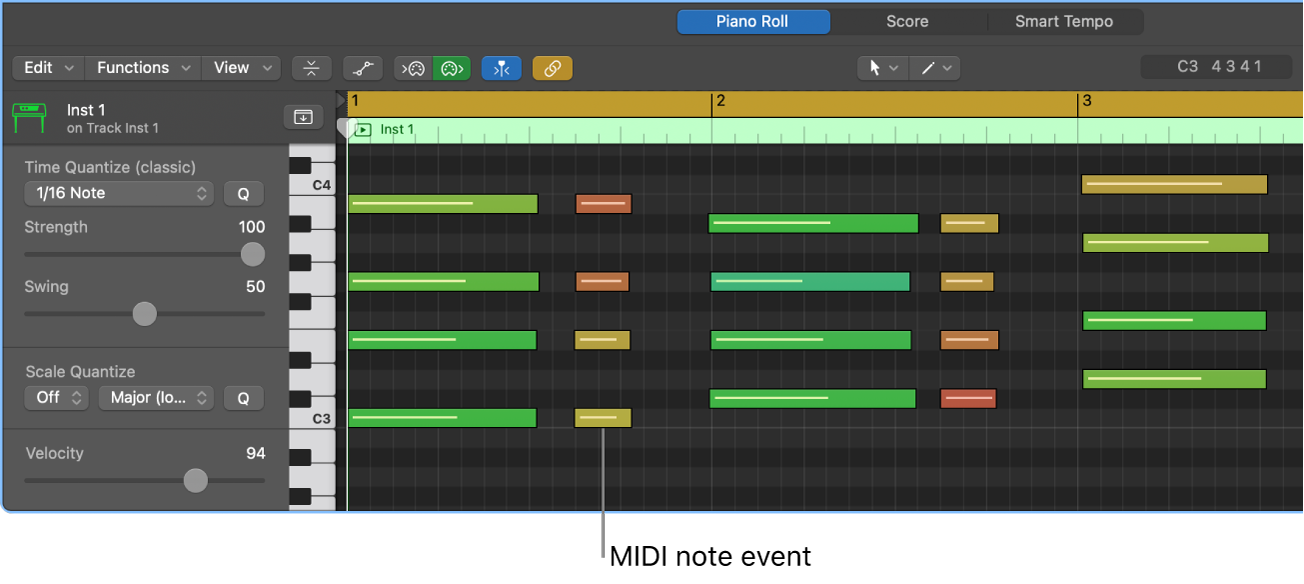Adjust the Strength slider
The width and height of the screenshot is (1304, 584).
(253, 254)
